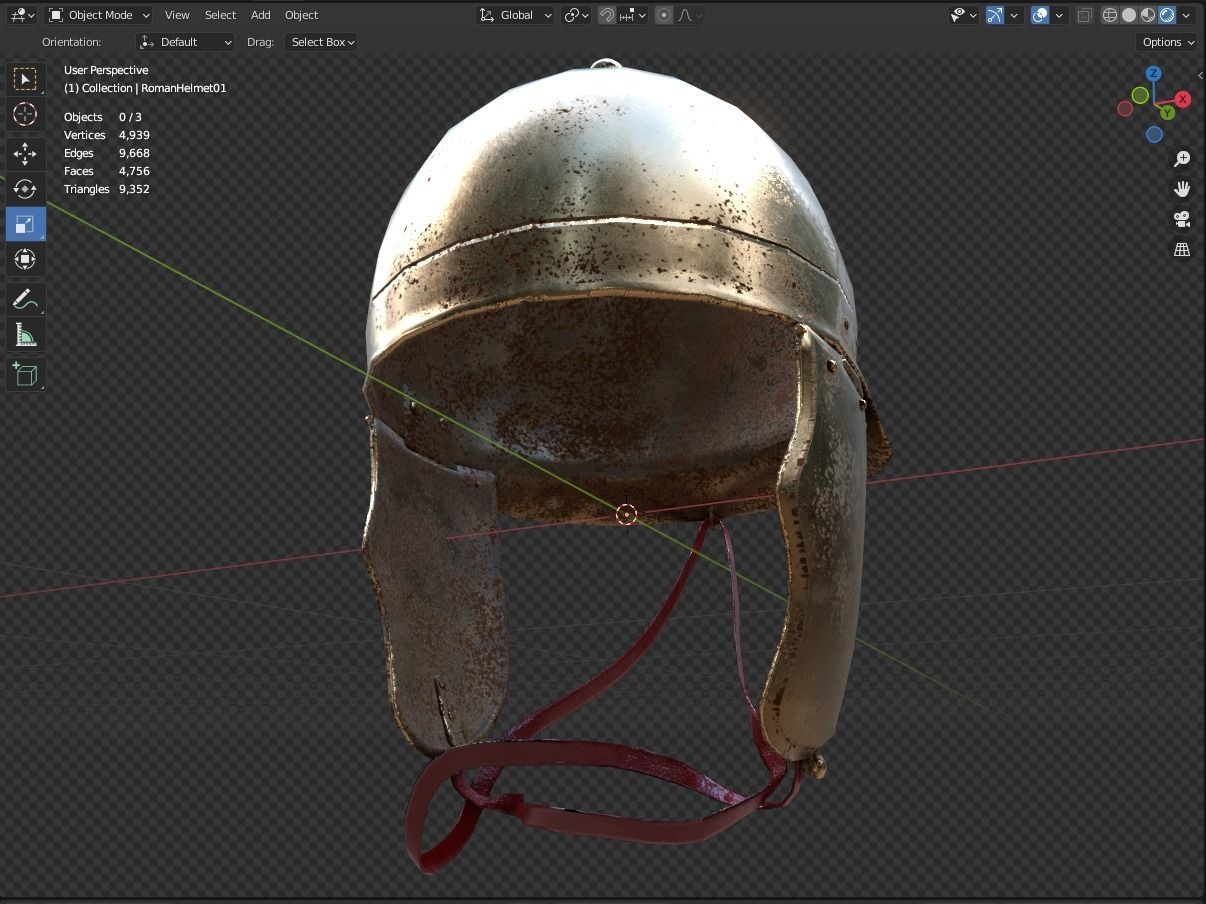Switch to material preview shading
This screenshot has height=904, width=1206.
1148,15
